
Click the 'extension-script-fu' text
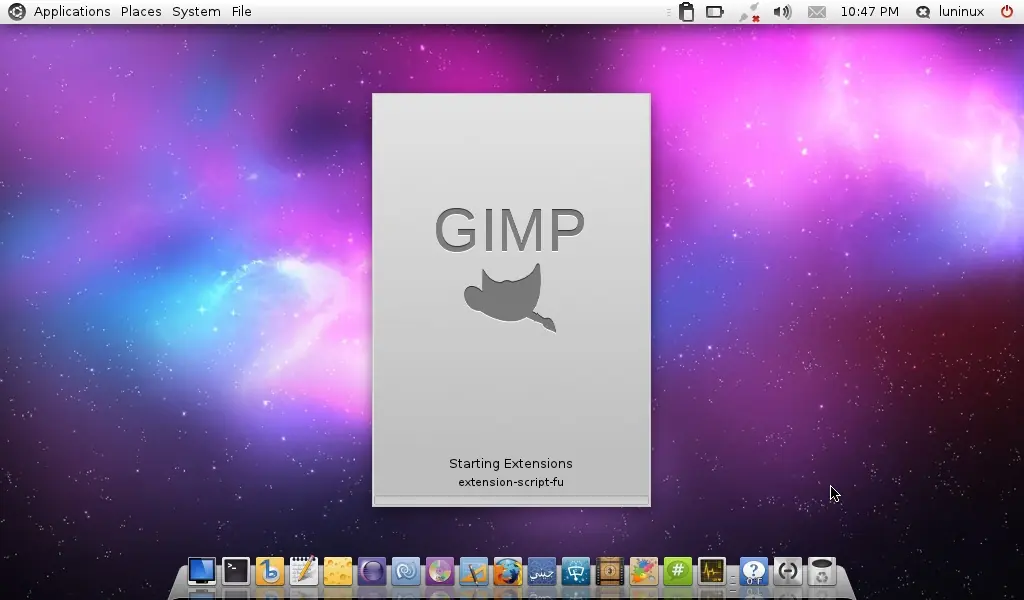click(511, 482)
